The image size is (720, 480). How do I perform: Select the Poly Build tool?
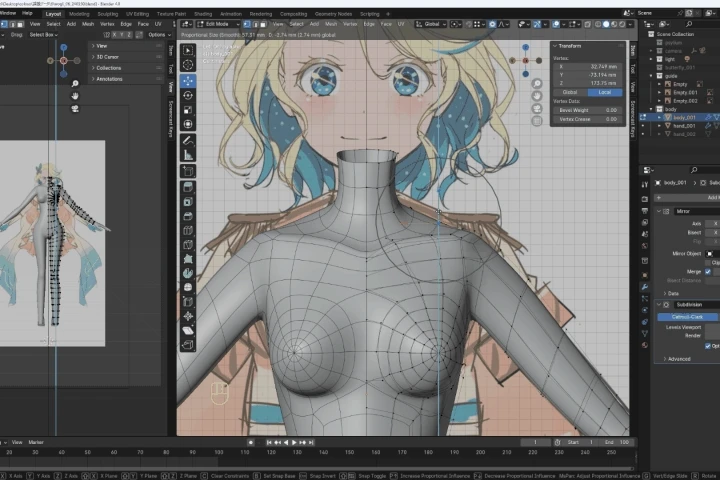[188, 259]
